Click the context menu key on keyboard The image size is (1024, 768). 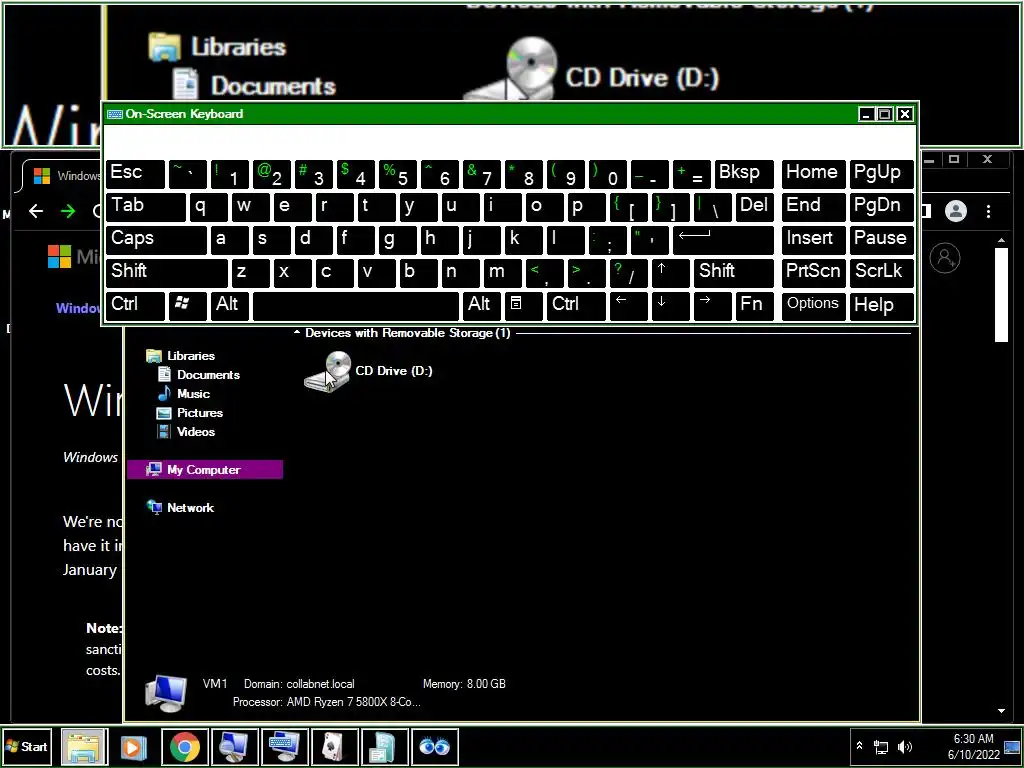524,306
